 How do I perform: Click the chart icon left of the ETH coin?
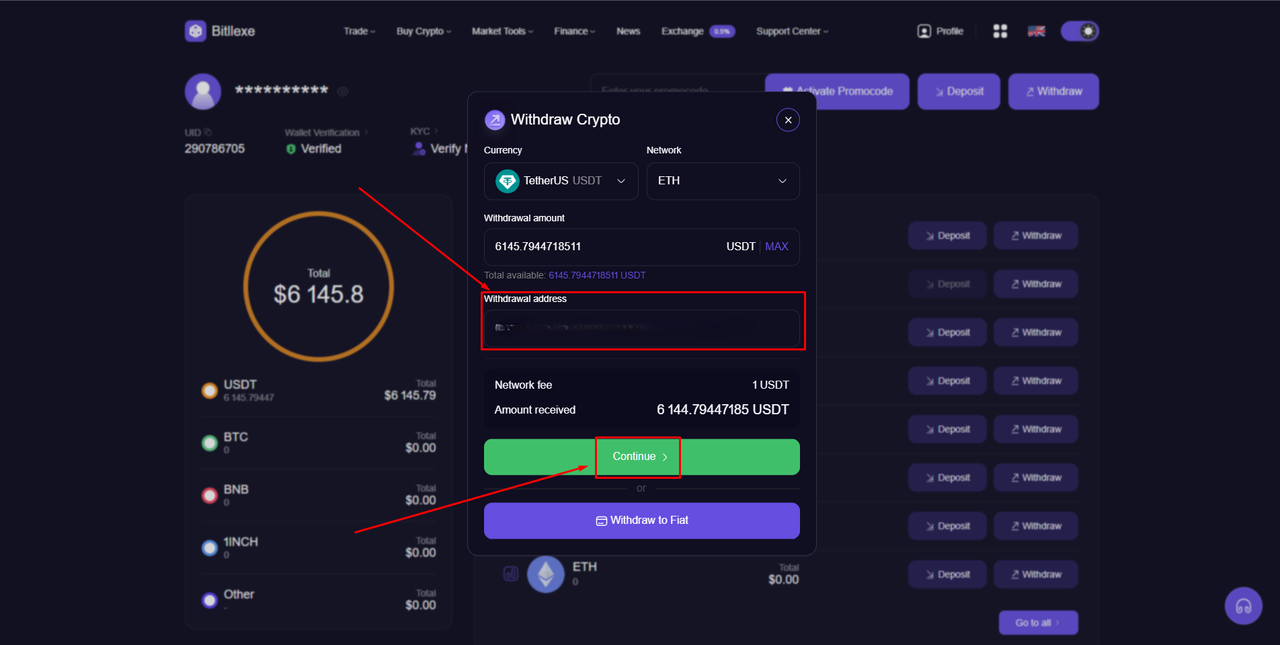coord(510,574)
